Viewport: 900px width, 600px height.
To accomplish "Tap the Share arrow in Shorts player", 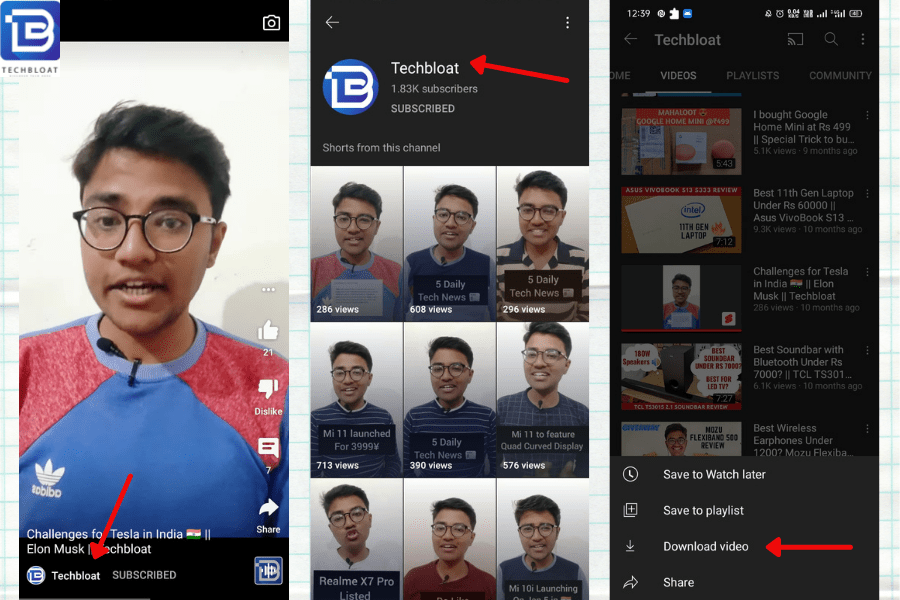I will click(x=268, y=507).
